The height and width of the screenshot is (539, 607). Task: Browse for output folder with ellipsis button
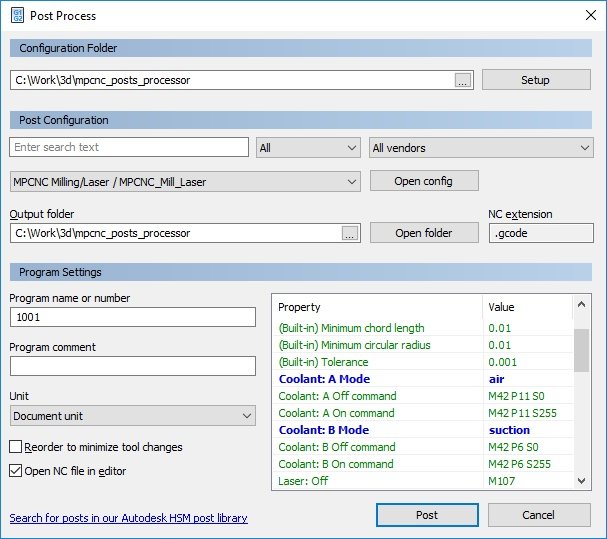point(349,233)
